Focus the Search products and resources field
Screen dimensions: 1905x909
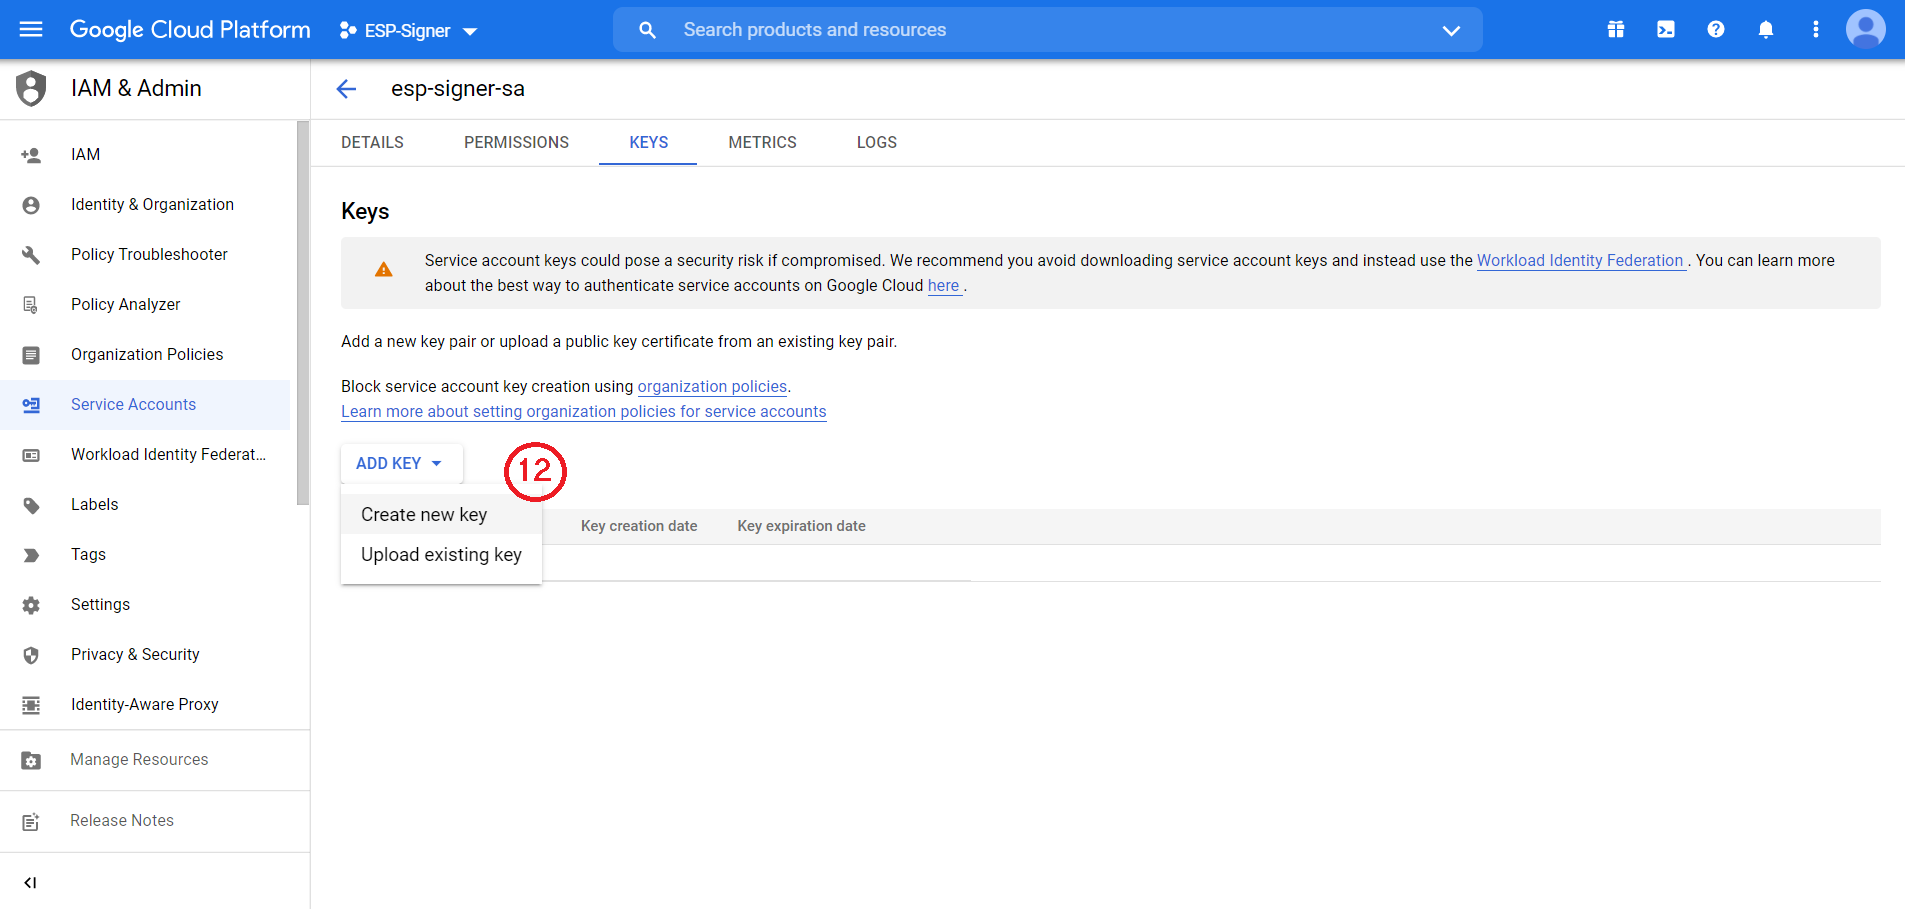(x=1048, y=30)
